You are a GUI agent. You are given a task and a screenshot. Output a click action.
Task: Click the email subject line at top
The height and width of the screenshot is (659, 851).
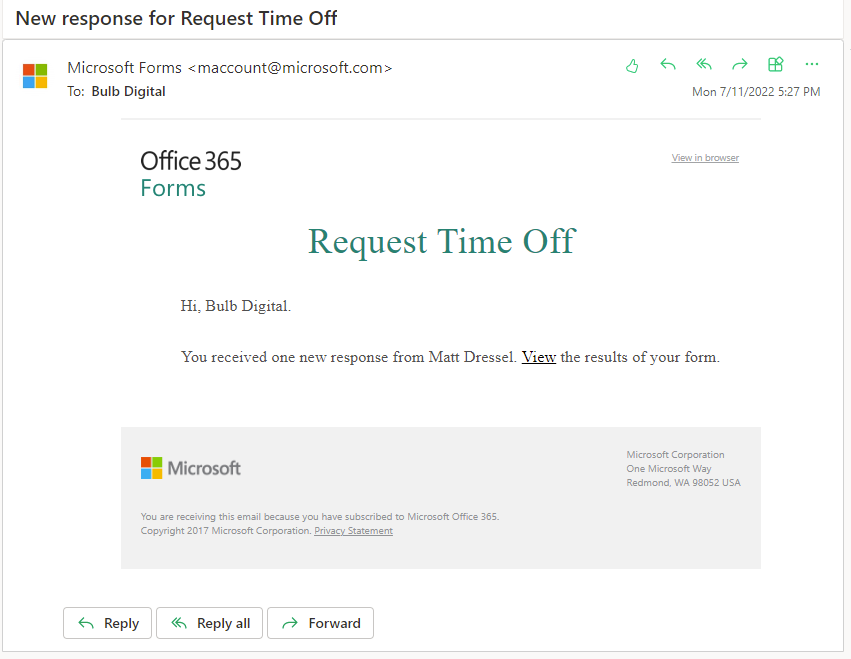click(x=176, y=18)
